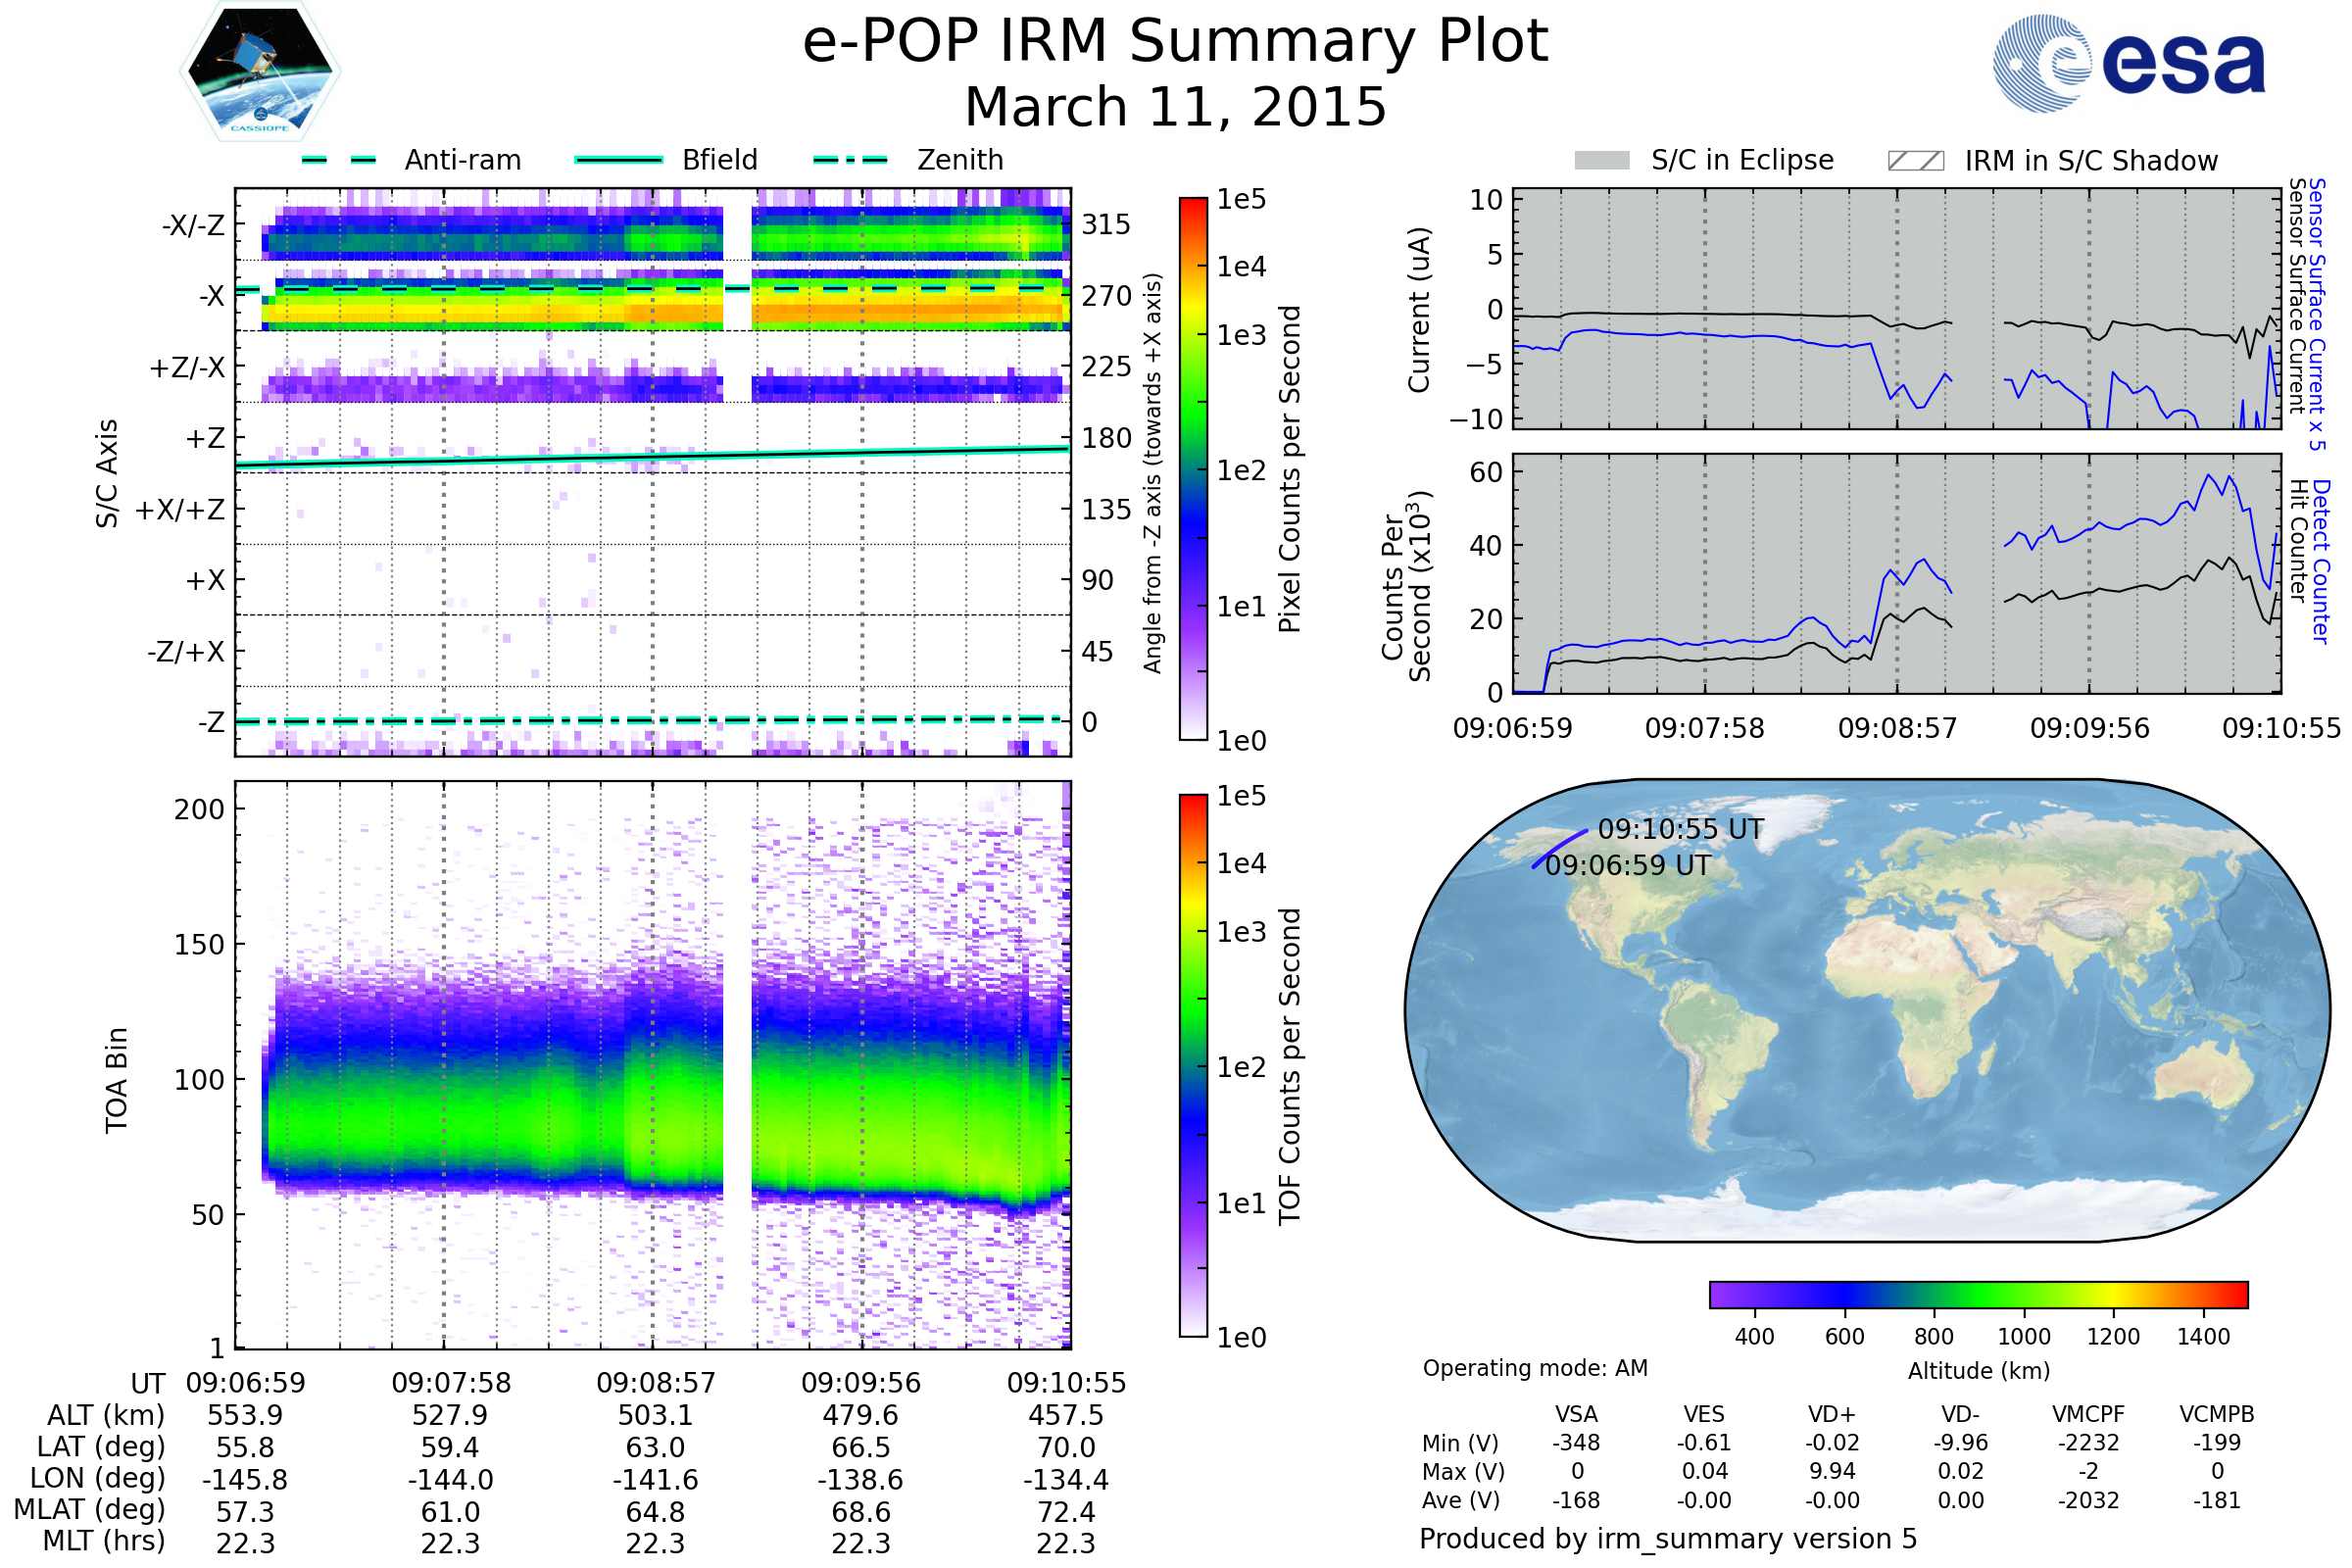Click the 09:10:55 UT map label
Image resolution: width=2352 pixels, height=1568 pixels.
tap(1680, 829)
